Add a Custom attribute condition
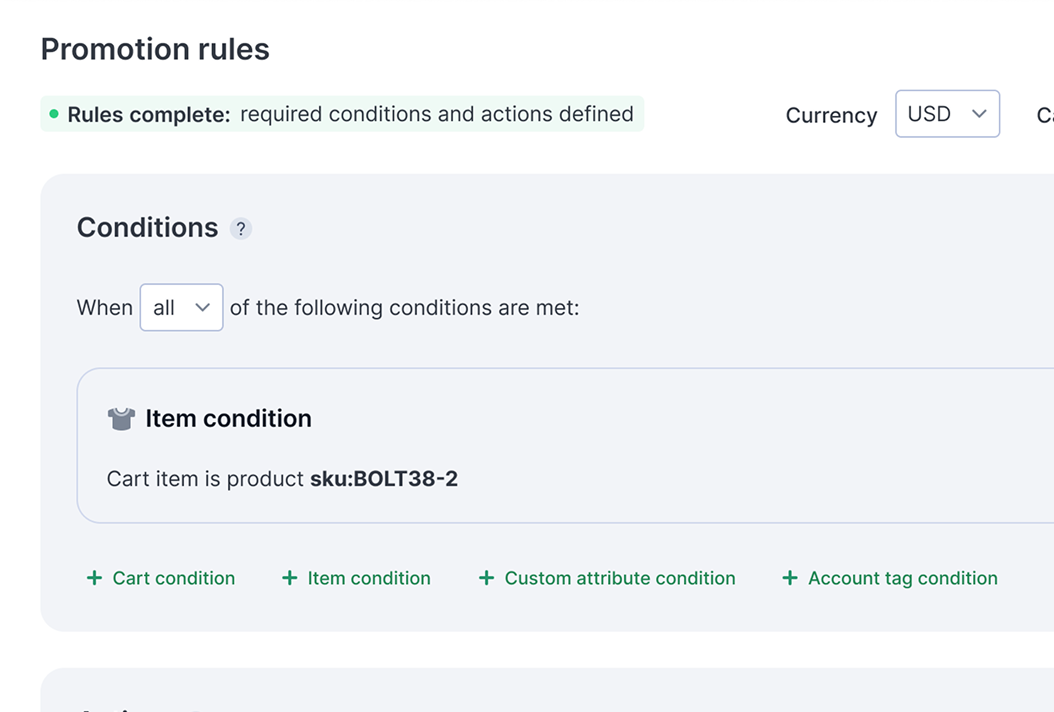The image size is (1054, 712). coord(619,578)
